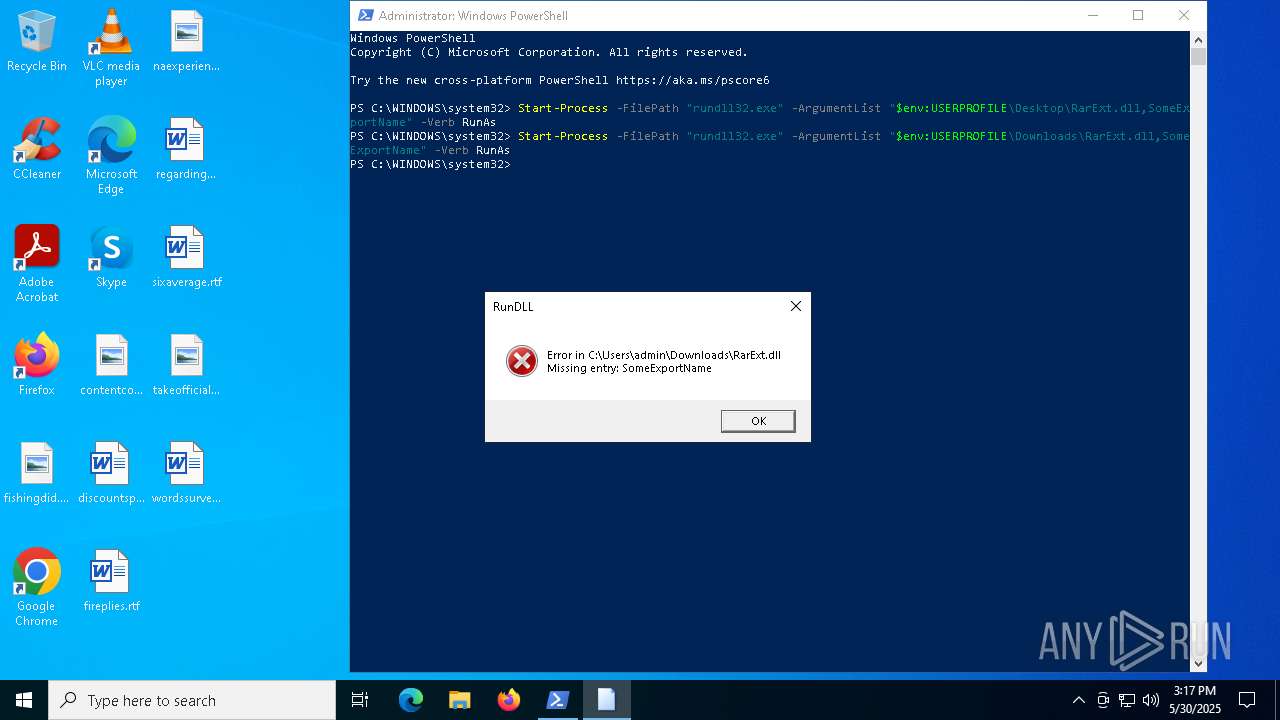The width and height of the screenshot is (1280, 720).
Task: Switch to the RunDLL taskbar button
Action: (607, 700)
